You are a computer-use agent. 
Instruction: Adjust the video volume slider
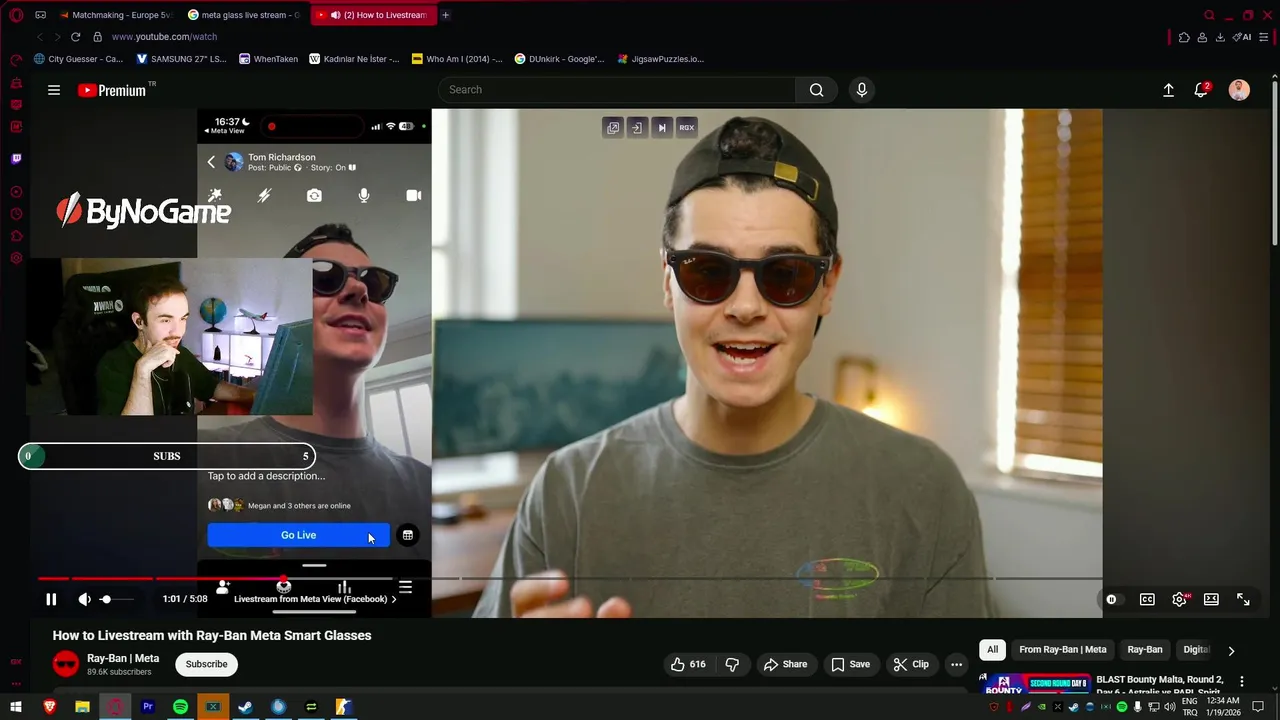(x=117, y=599)
